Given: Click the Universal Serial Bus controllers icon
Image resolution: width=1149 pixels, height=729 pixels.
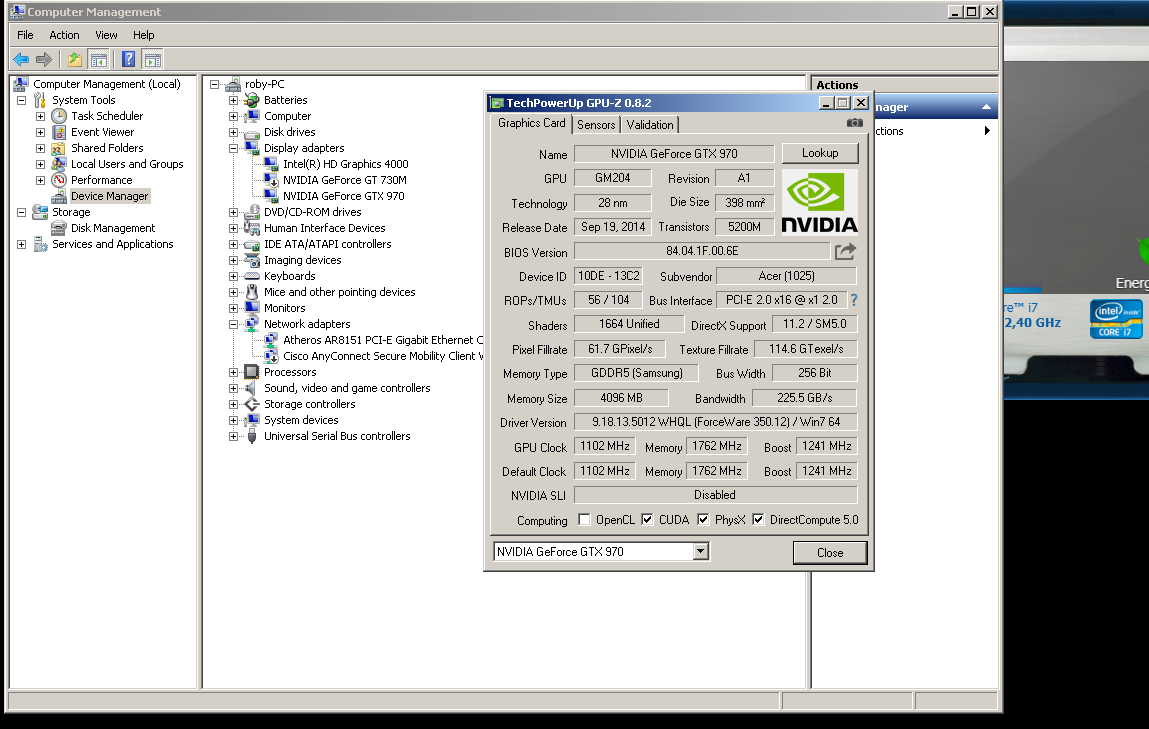Looking at the screenshot, I should [x=252, y=437].
